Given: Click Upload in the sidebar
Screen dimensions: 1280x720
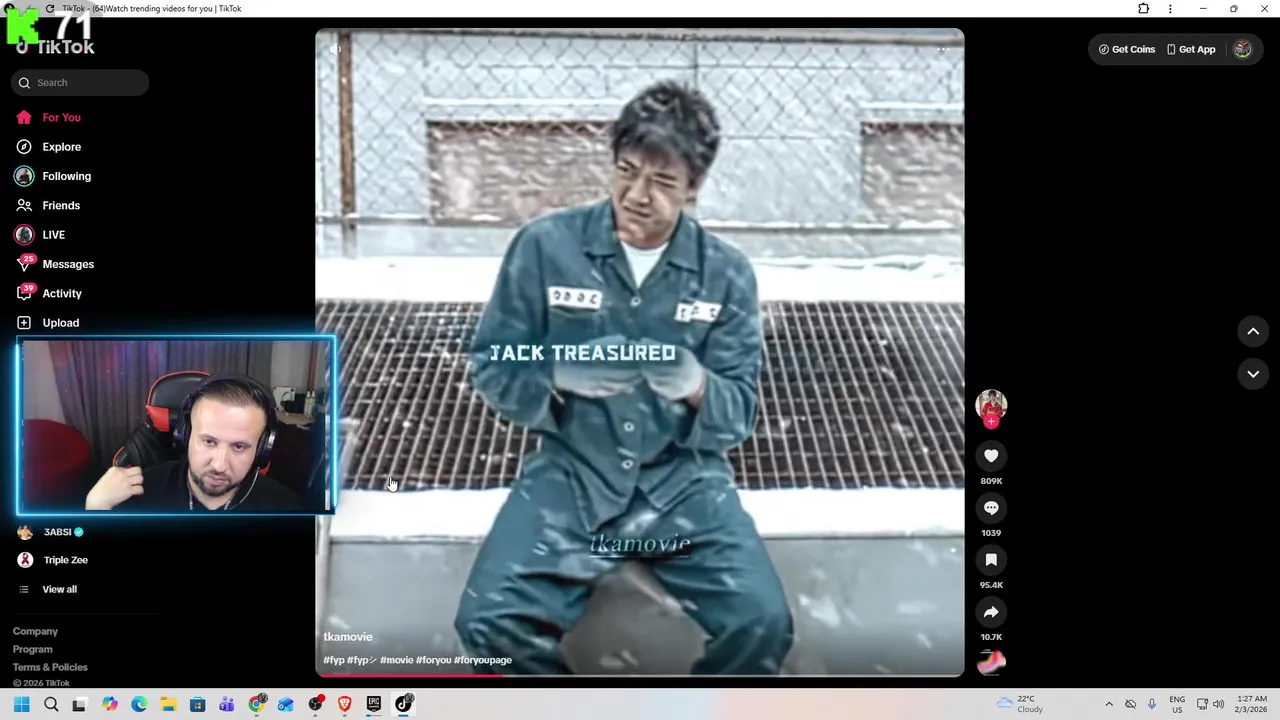Looking at the screenshot, I should point(60,323).
